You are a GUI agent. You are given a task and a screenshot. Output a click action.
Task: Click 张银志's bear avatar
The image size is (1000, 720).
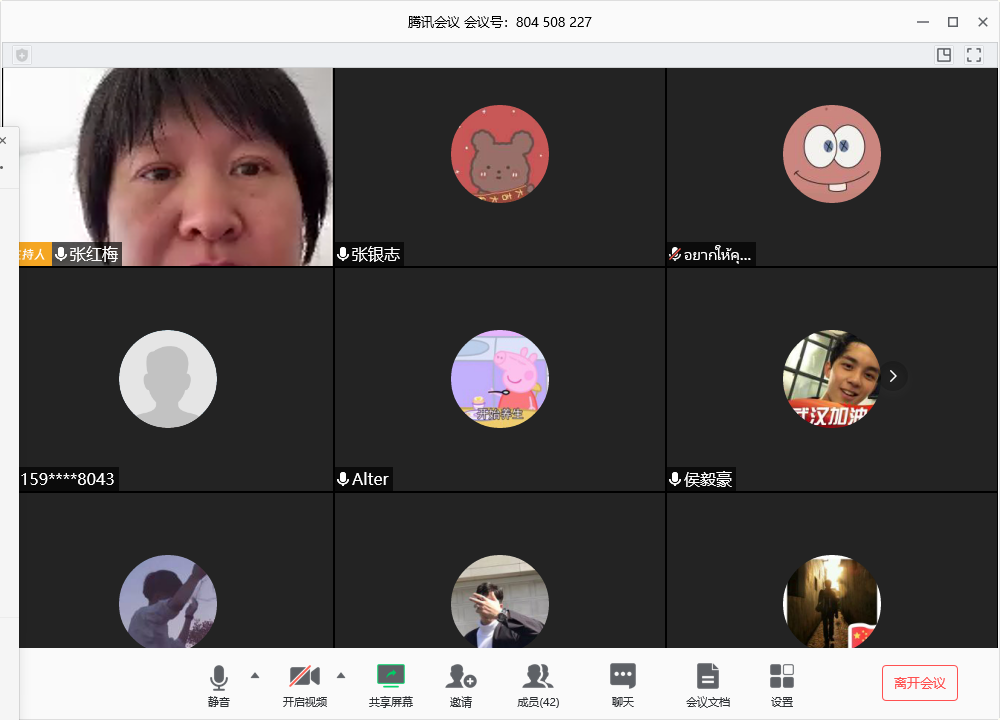pos(500,153)
